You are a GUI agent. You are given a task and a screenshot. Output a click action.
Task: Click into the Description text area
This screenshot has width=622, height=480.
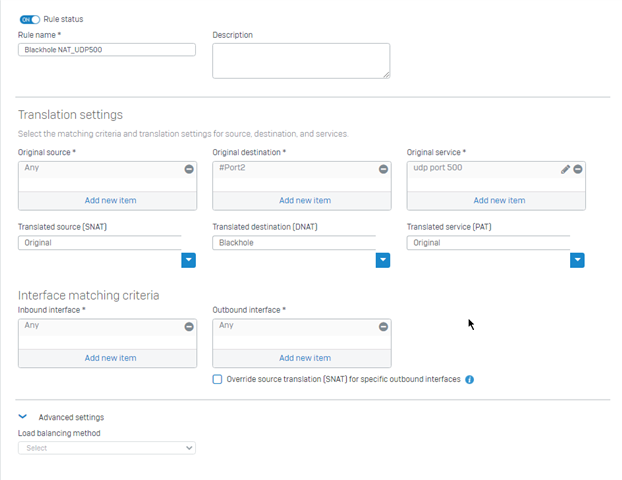301,61
